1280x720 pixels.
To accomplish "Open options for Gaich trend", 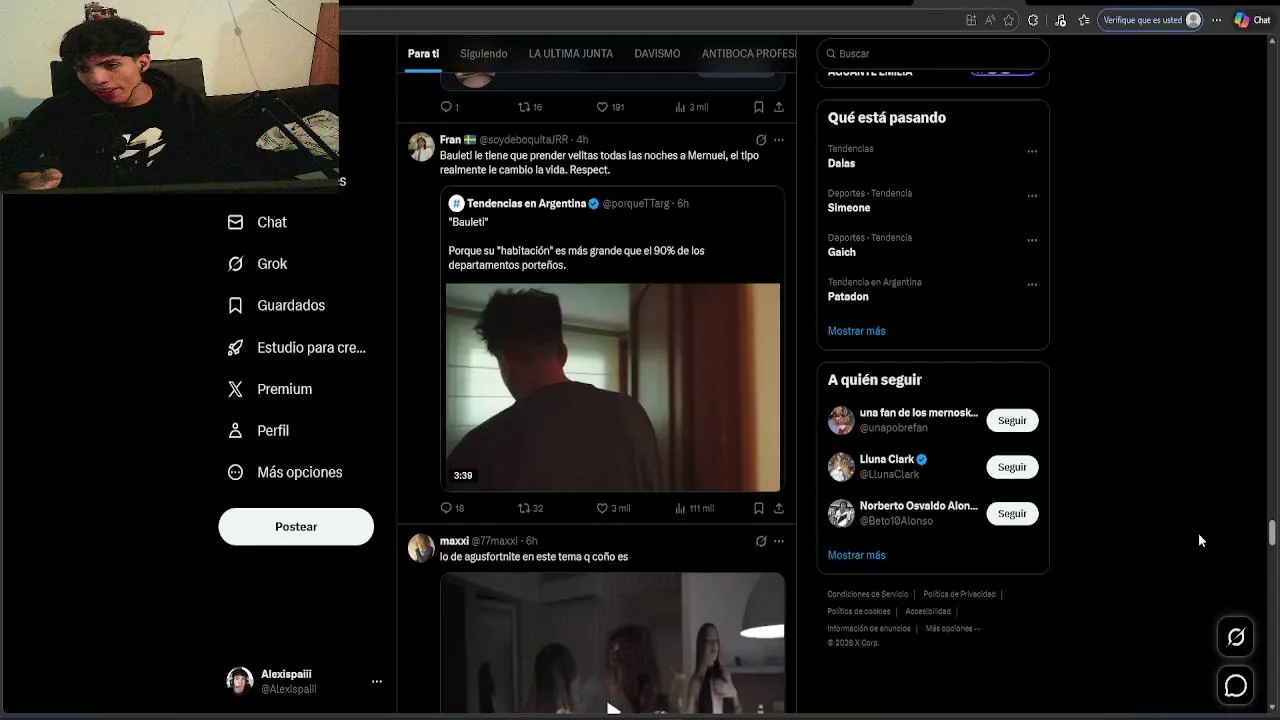I will pos(1032,241).
